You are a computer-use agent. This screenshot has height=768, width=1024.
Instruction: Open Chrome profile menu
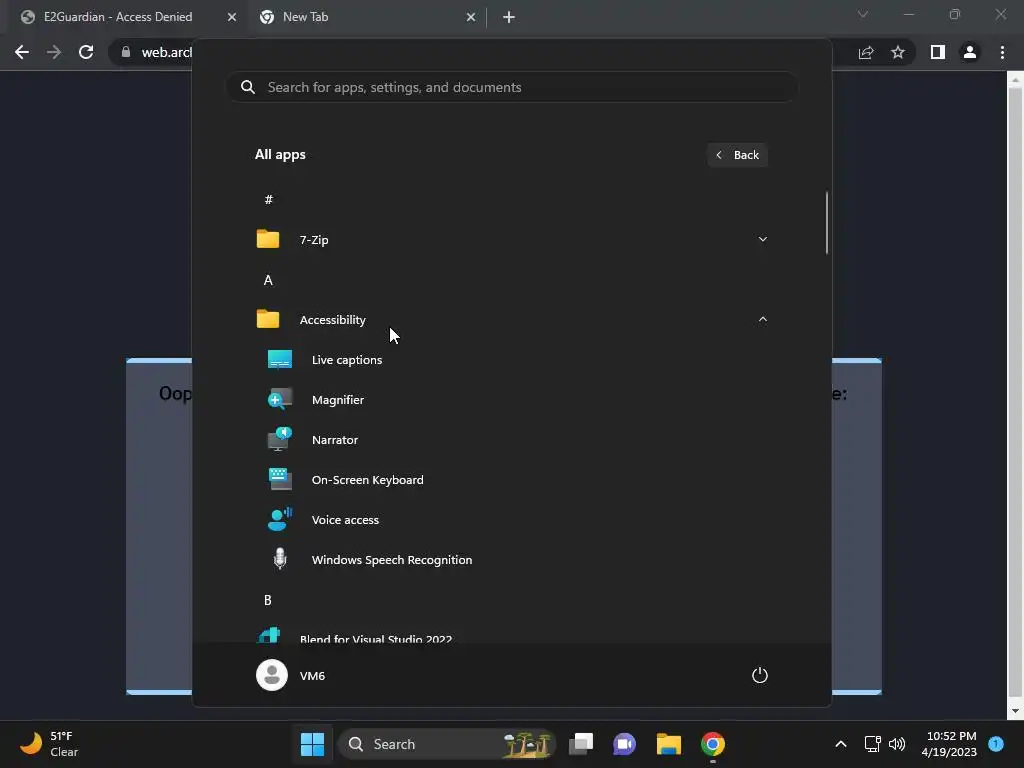point(970,52)
